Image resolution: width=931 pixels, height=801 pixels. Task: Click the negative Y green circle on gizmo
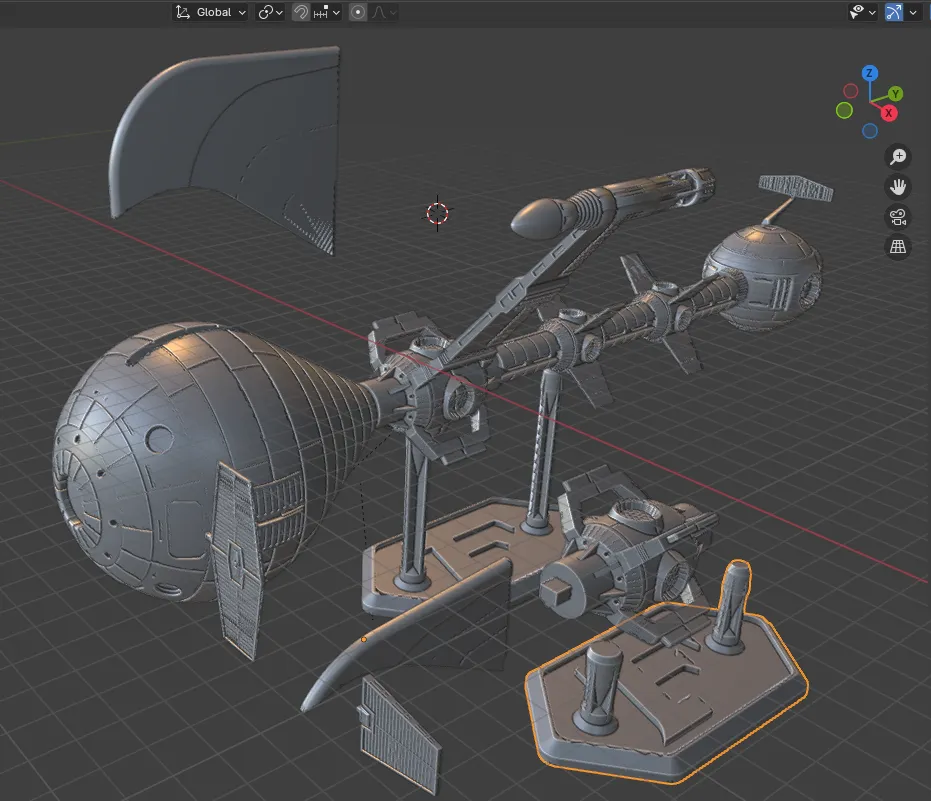point(844,110)
